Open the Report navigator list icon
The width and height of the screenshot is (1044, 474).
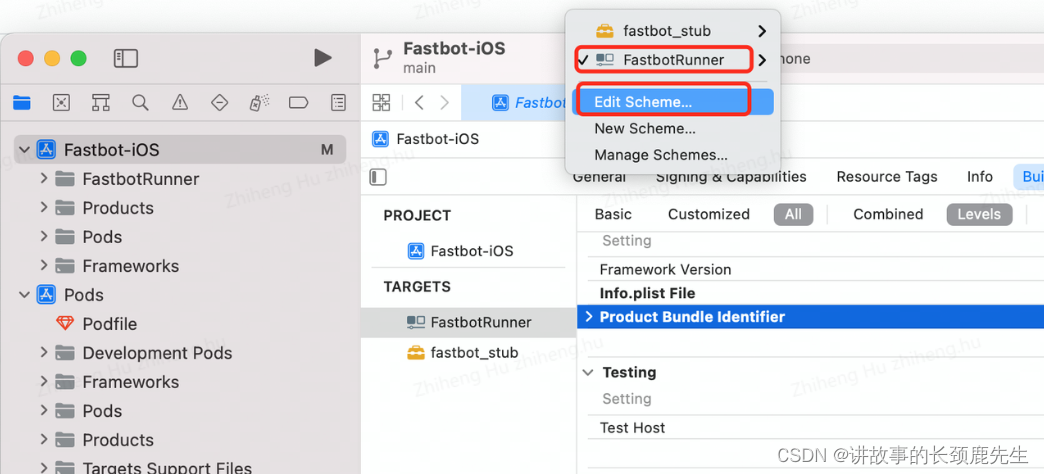(x=338, y=103)
